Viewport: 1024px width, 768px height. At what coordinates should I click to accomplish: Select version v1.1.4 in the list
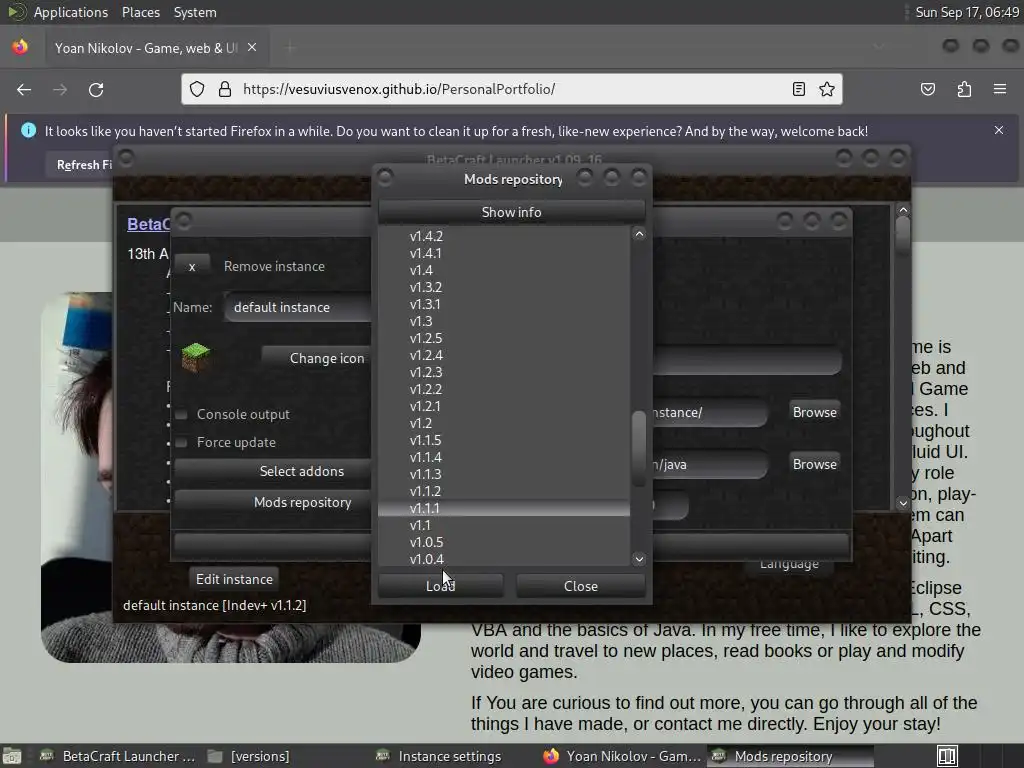pos(504,457)
